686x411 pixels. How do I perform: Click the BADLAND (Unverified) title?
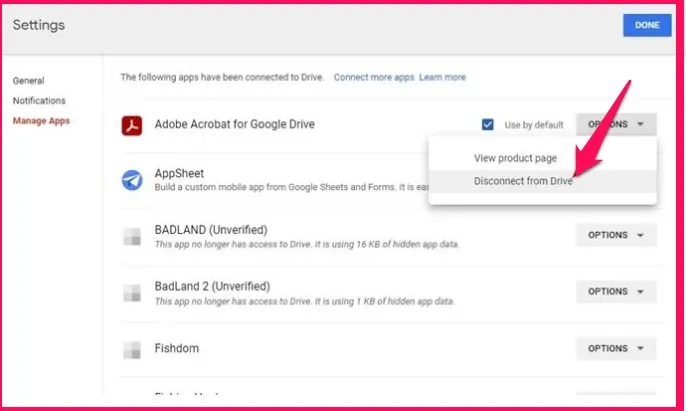coord(211,230)
